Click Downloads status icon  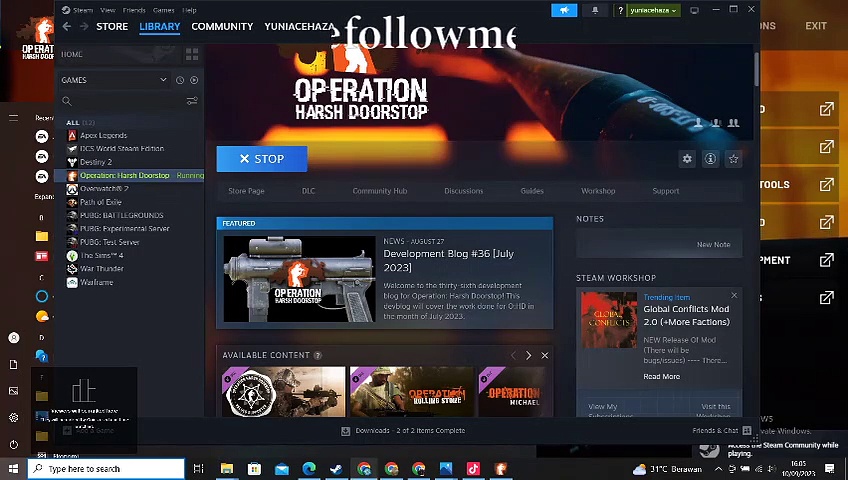pos(346,431)
